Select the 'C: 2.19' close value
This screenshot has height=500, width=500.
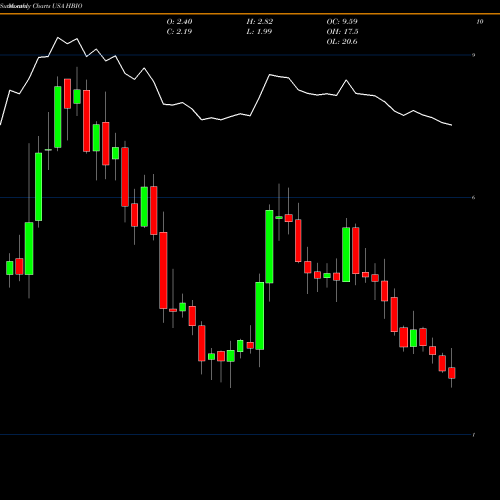(x=179, y=32)
